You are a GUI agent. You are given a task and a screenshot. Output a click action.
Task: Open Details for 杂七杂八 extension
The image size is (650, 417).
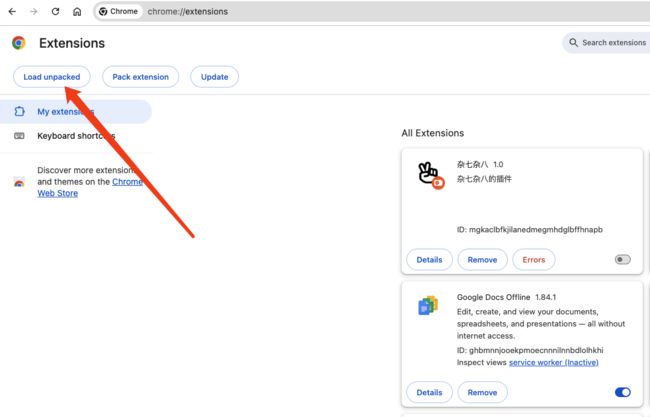click(429, 259)
